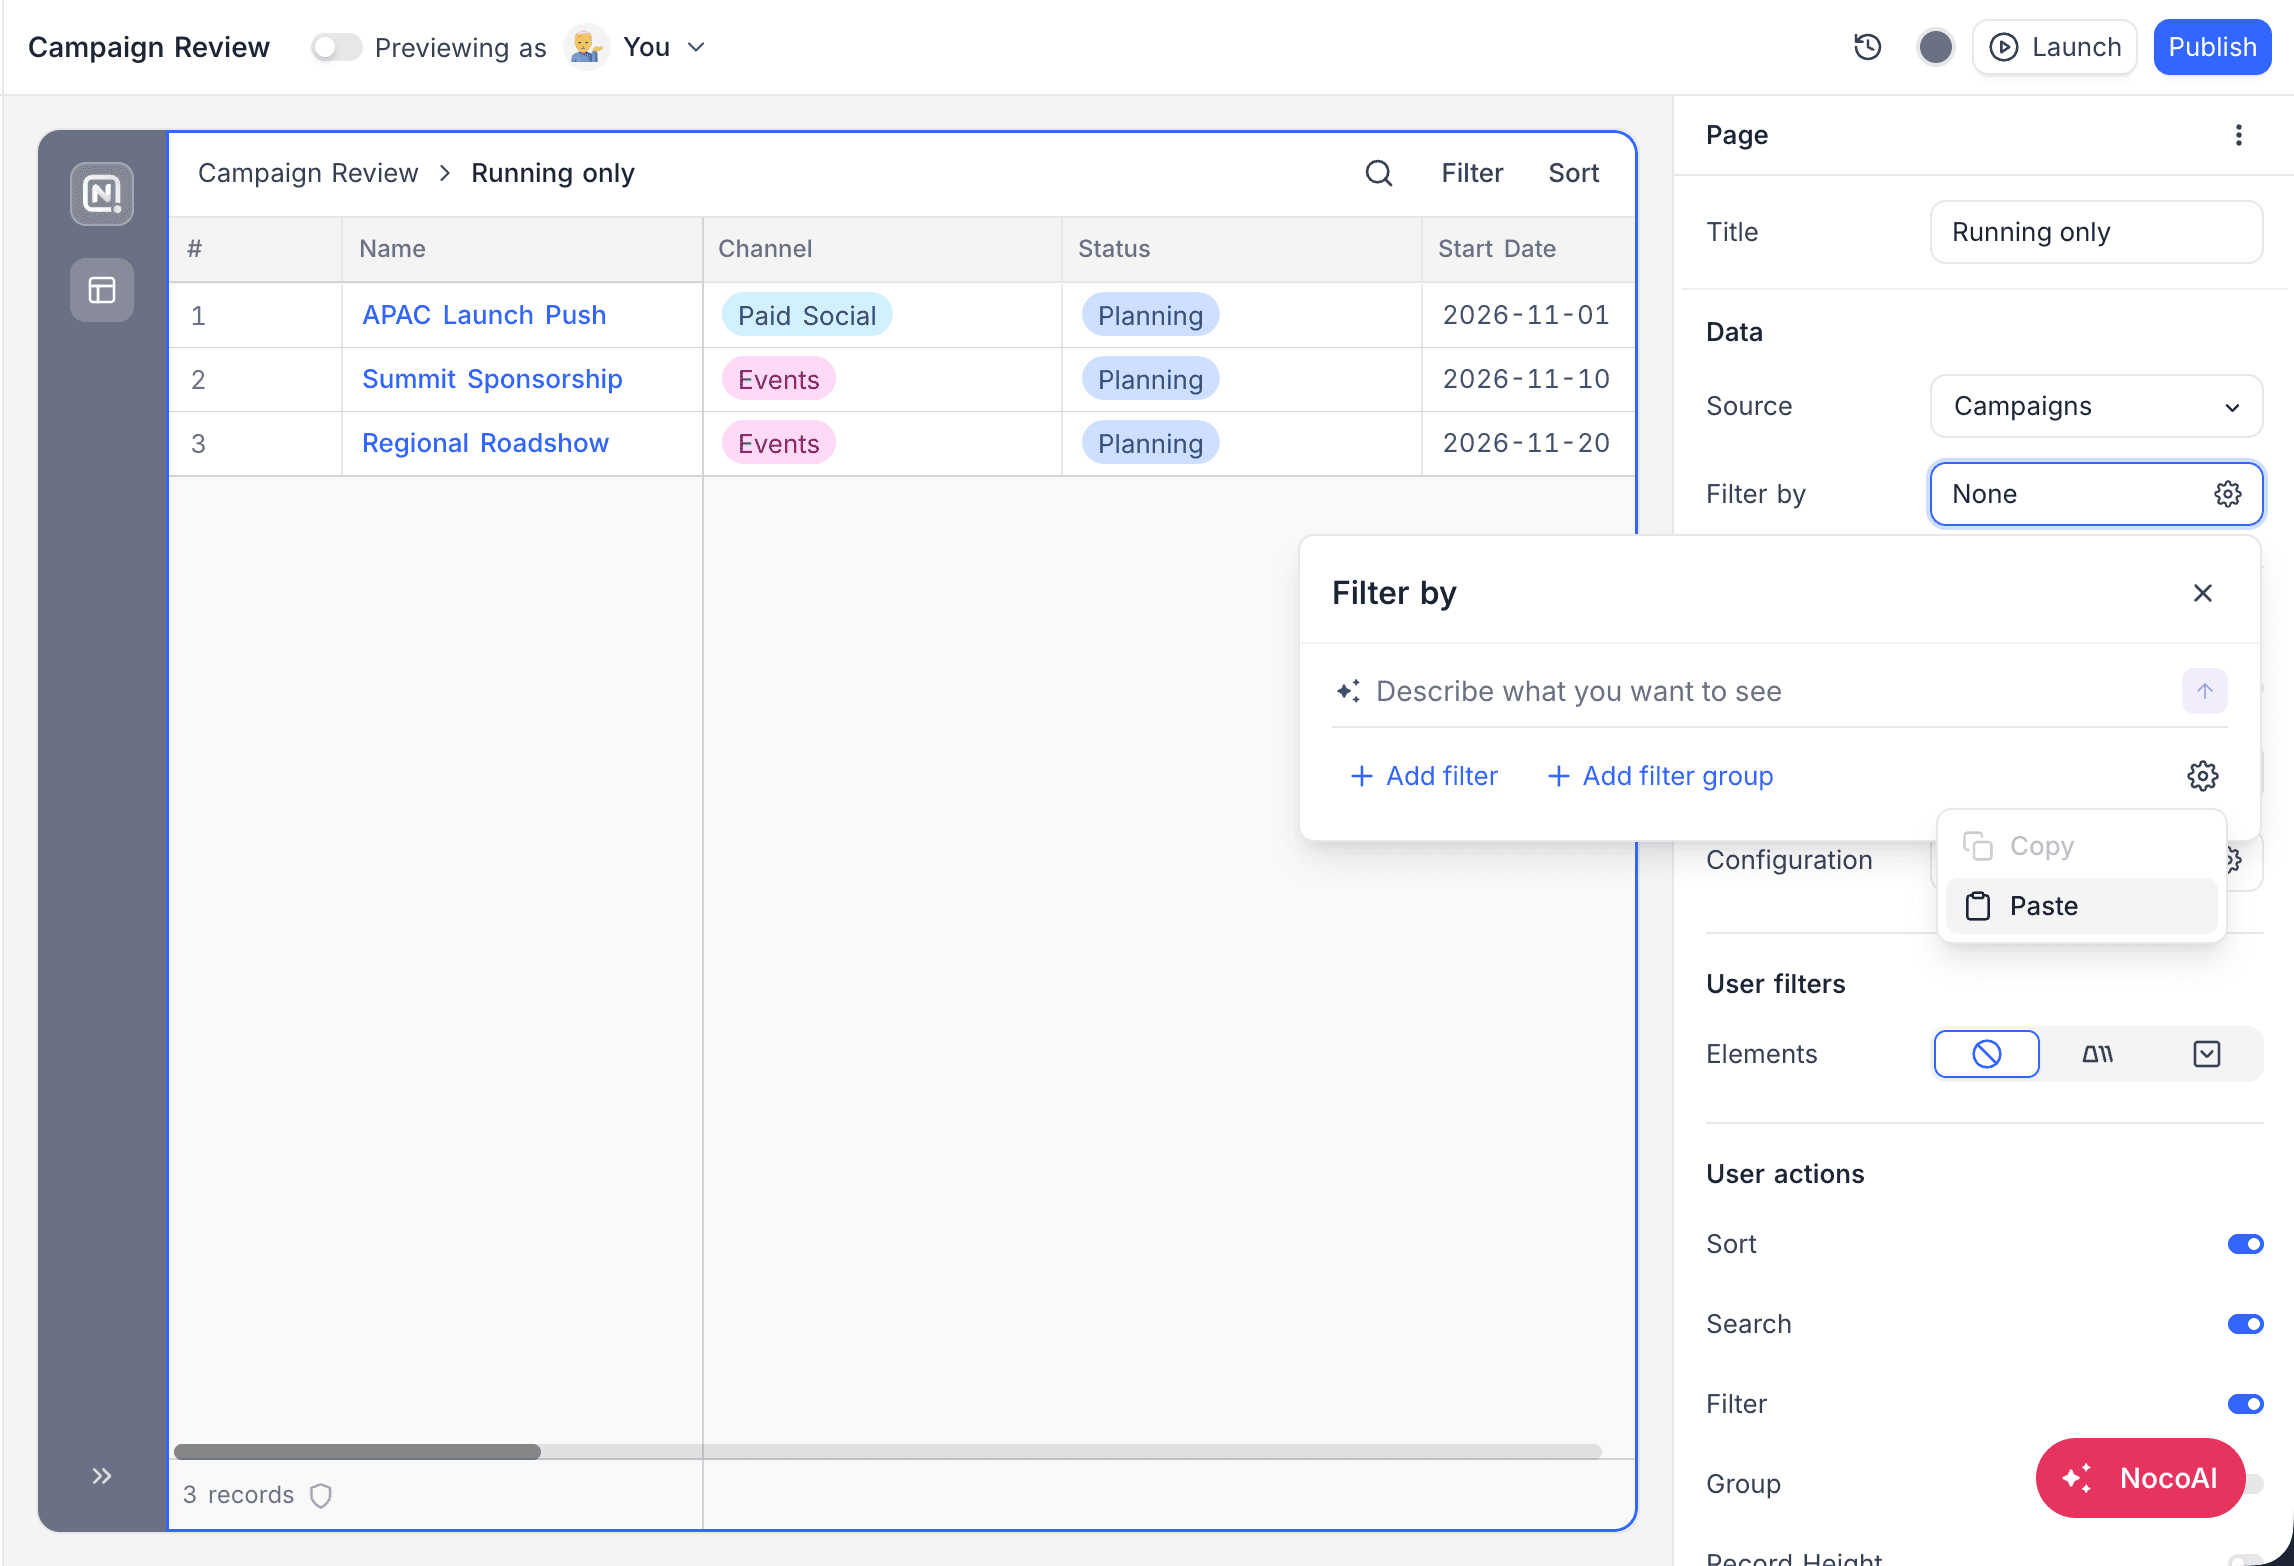Click the shield icon beside records count
The image size is (2294, 1566).
click(321, 1495)
